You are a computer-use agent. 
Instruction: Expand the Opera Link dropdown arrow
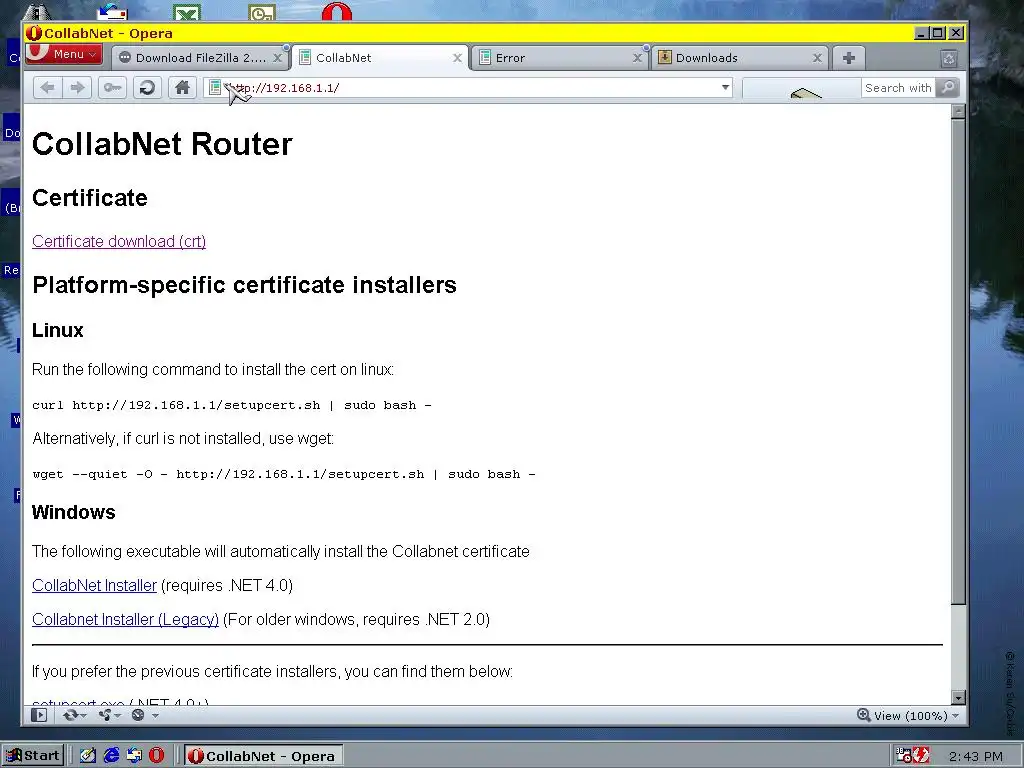(x=84, y=716)
